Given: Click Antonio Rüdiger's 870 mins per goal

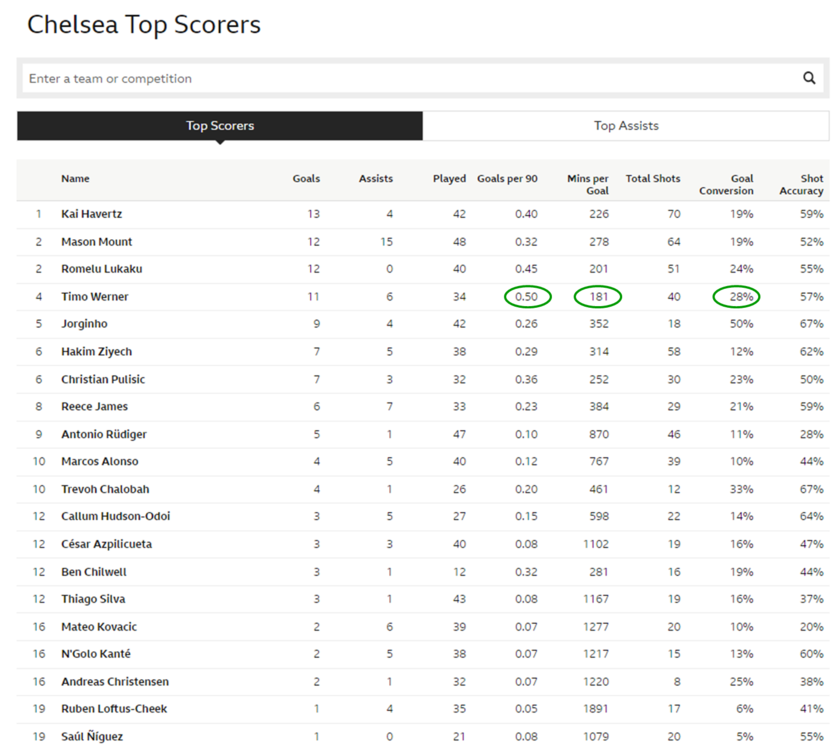Looking at the screenshot, I should [599, 434].
